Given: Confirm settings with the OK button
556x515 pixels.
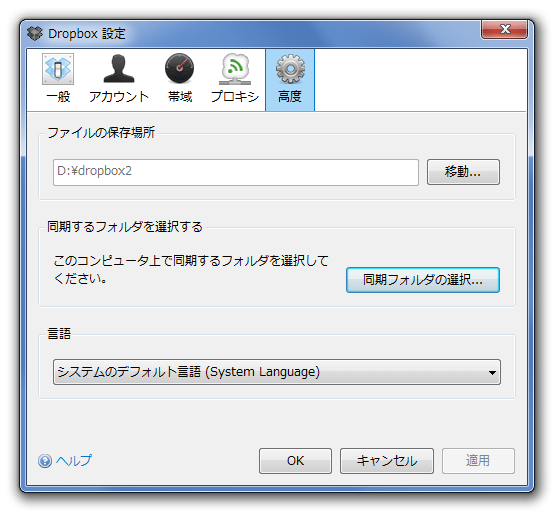Looking at the screenshot, I should pyautogui.click(x=295, y=461).
